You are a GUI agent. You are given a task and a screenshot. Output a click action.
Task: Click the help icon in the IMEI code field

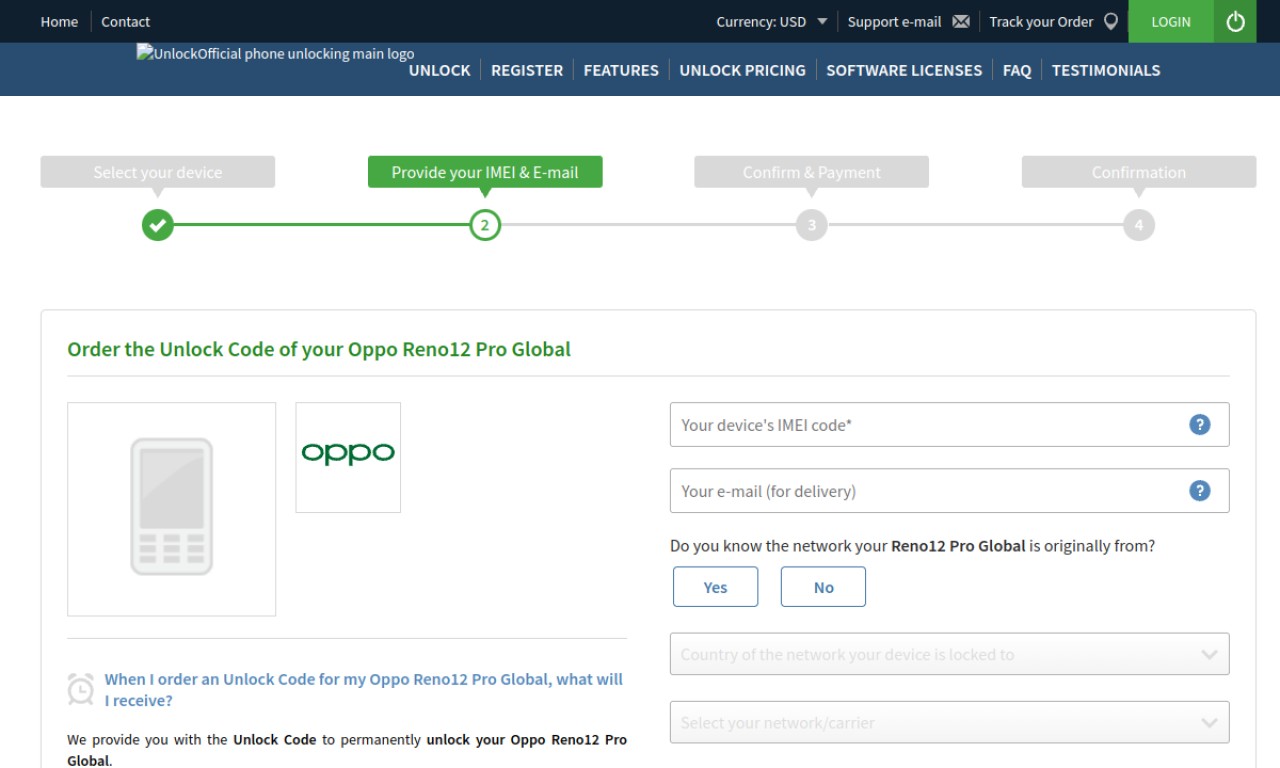1199,425
